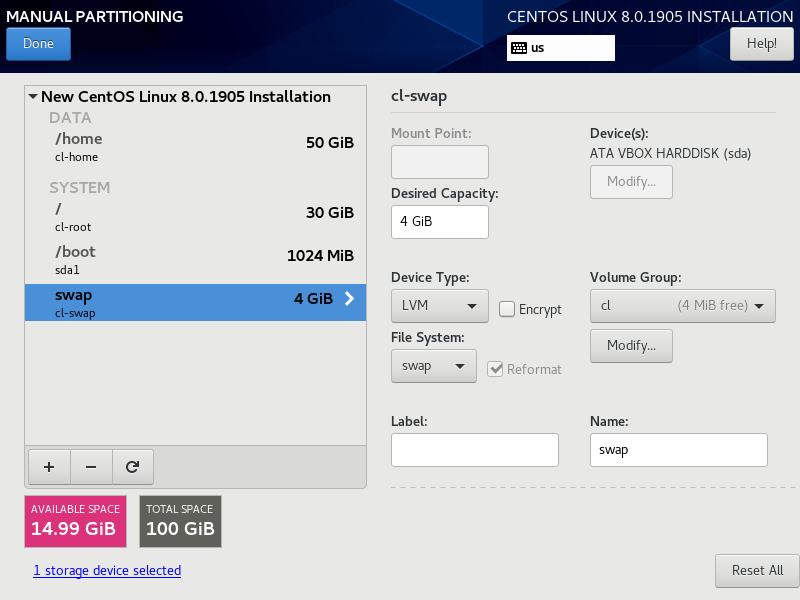Open the 1 storage device selected link
Screen dimensions: 800x600
(x=107, y=570)
